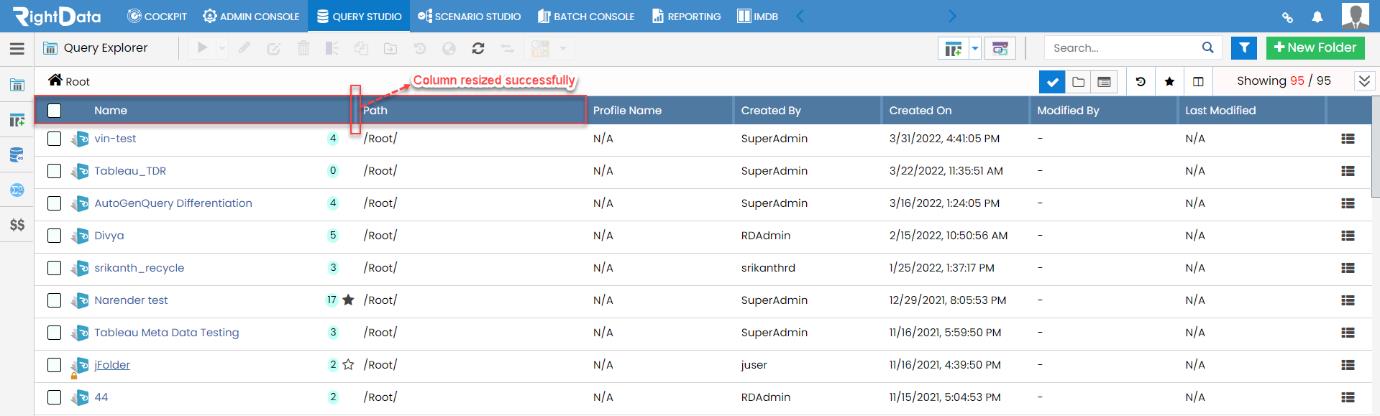1380x416 pixels.
Task: Click the Root home icon in breadcrumb
Action: click(55, 81)
